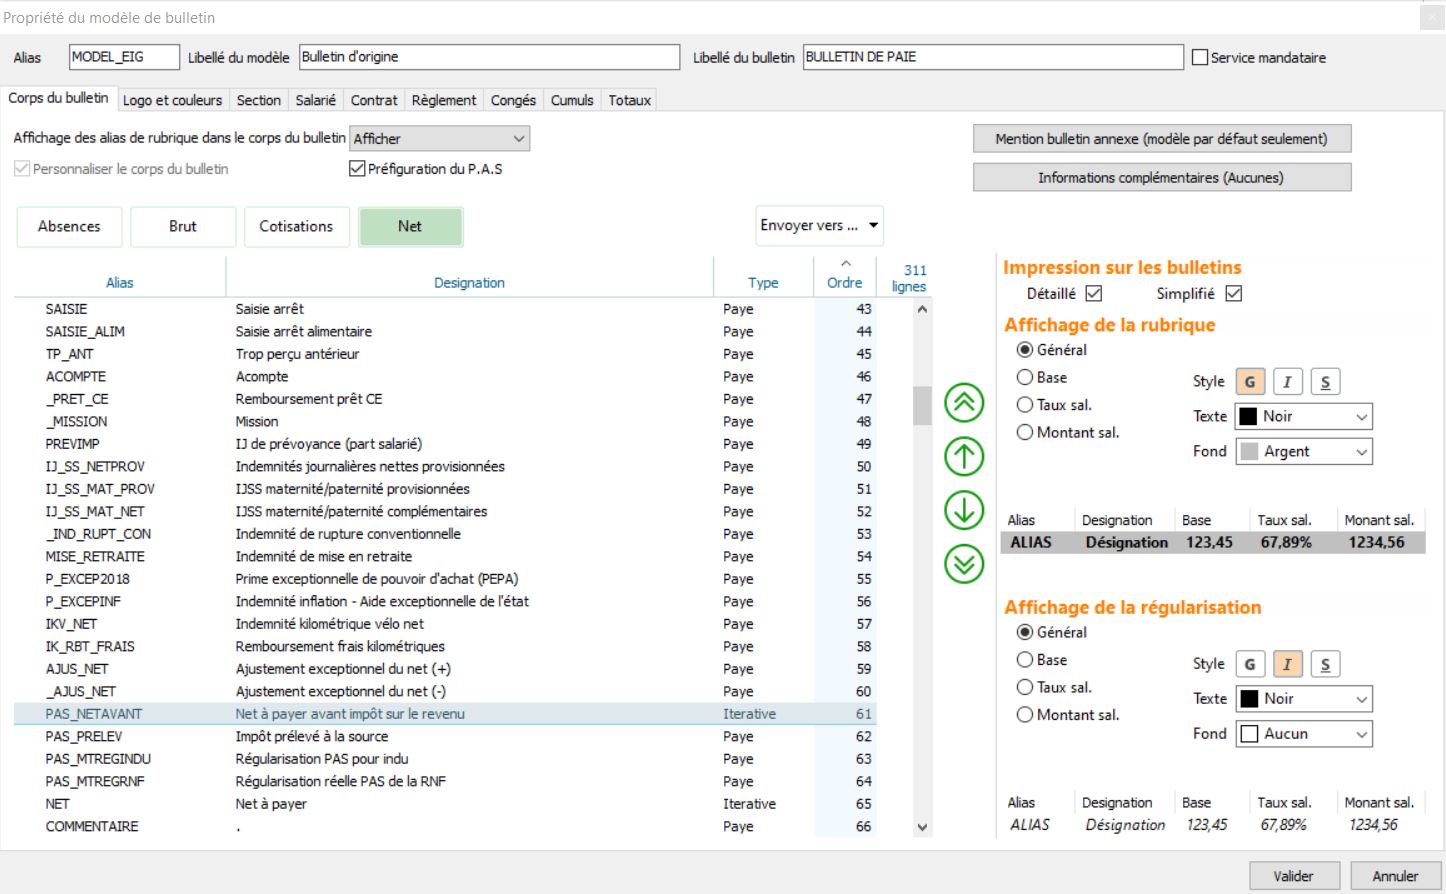
Task: Toggle bold G style for rubrique
Action: pos(1250,382)
